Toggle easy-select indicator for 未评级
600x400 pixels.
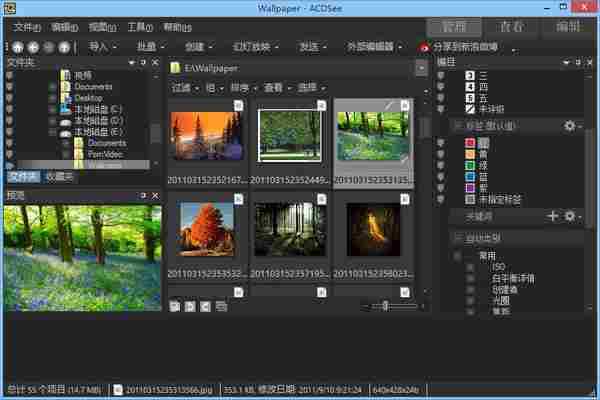pyautogui.click(x=441, y=109)
